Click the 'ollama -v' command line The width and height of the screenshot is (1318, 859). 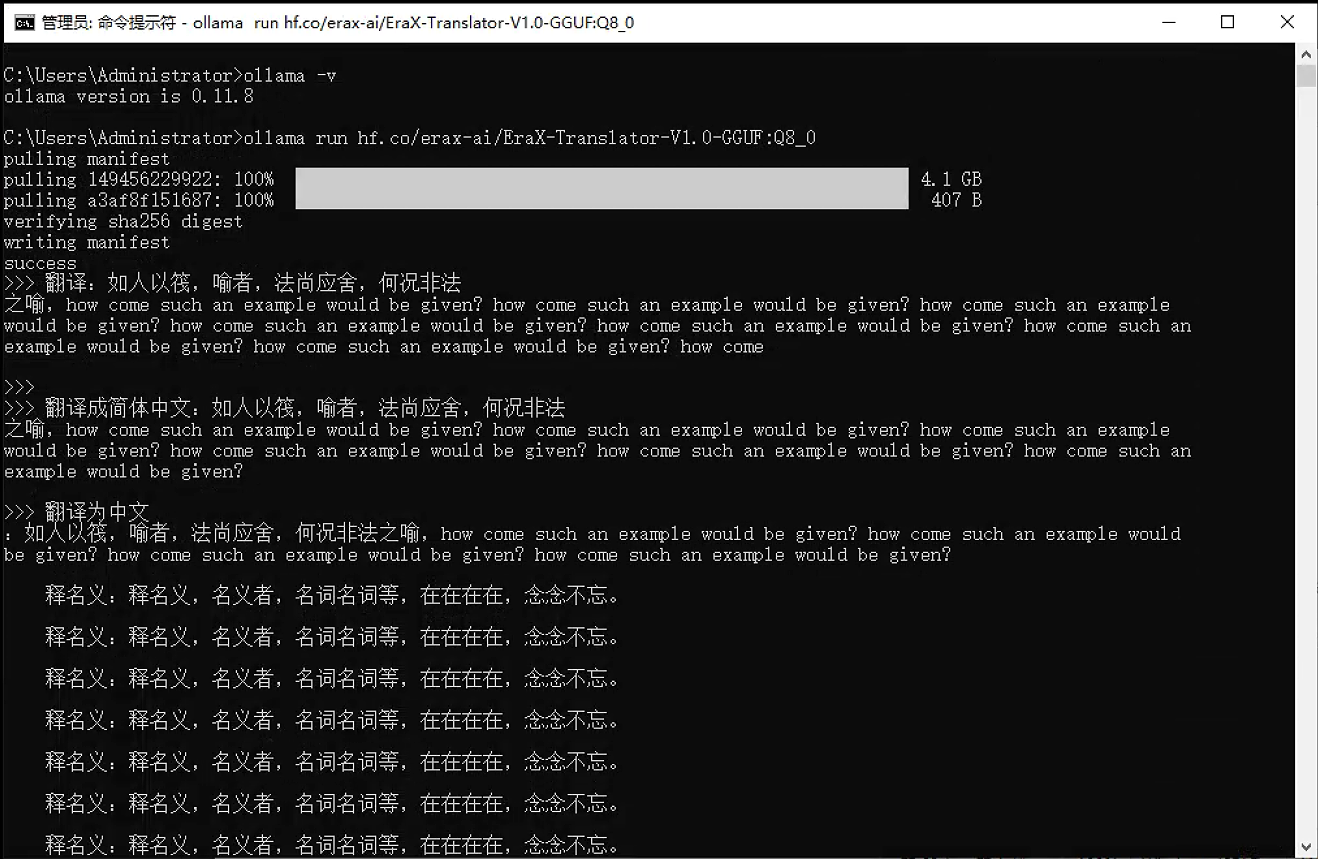coord(170,76)
